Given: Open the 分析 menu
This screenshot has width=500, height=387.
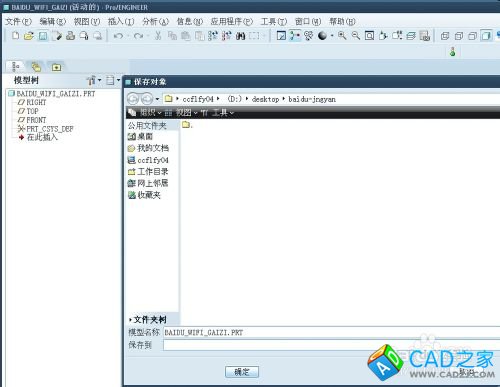Looking at the screenshot, I should (x=155, y=22).
